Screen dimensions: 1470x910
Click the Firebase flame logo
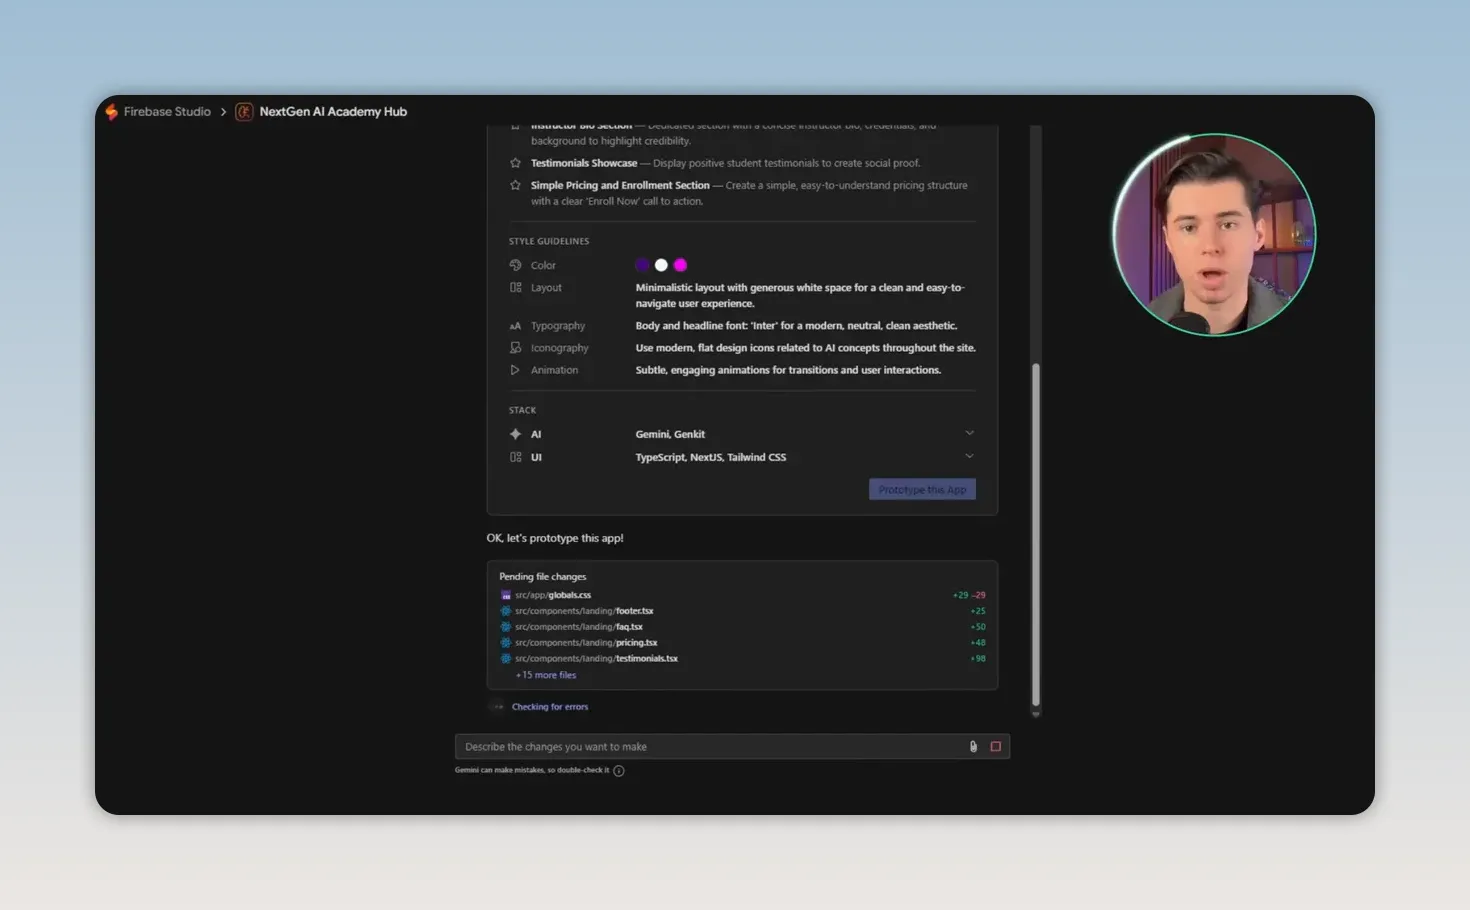(x=112, y=112)
